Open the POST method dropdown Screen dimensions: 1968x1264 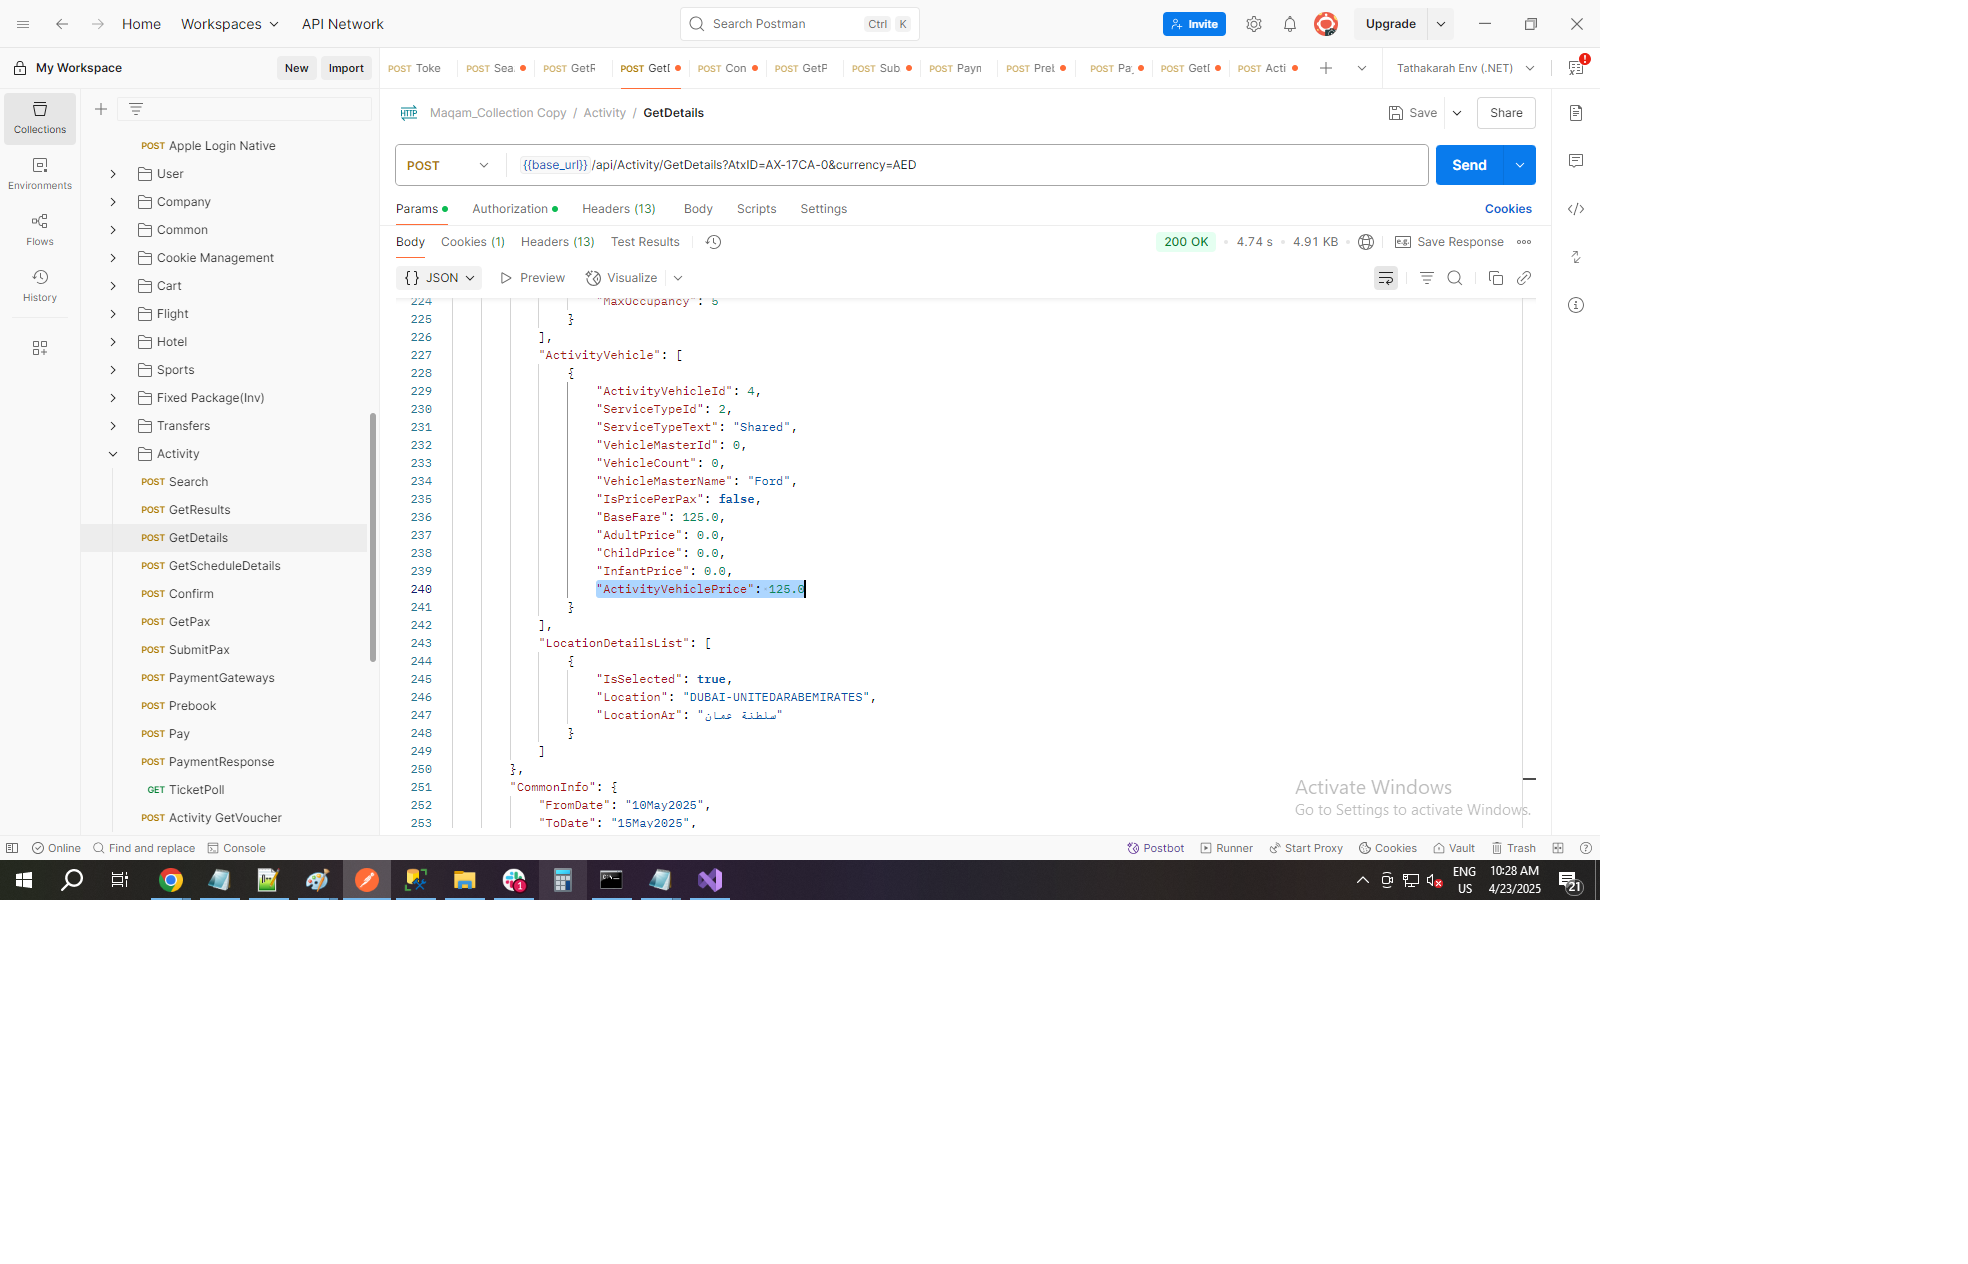pyautogui.click(x=449, y=165)
